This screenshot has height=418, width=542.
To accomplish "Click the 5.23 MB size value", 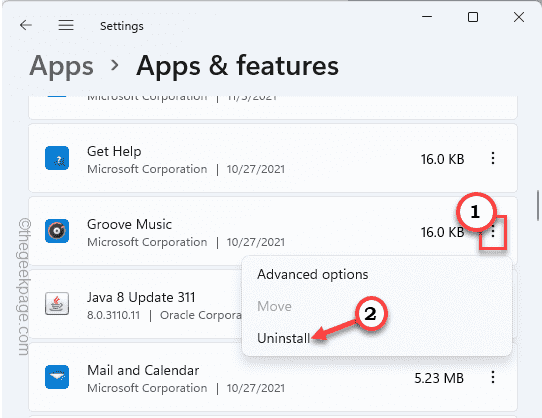I will pyautogui.click(x=439, y=378).
